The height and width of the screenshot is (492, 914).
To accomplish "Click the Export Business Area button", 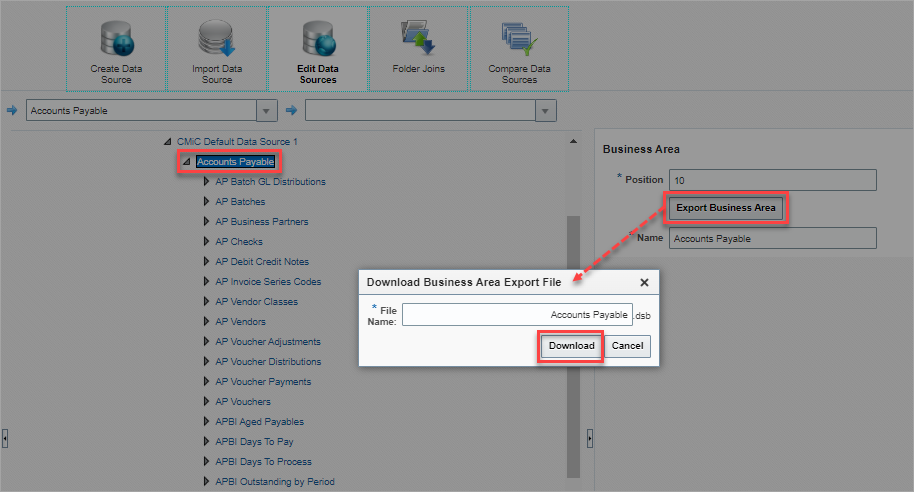I will click(x=726, y=208).
